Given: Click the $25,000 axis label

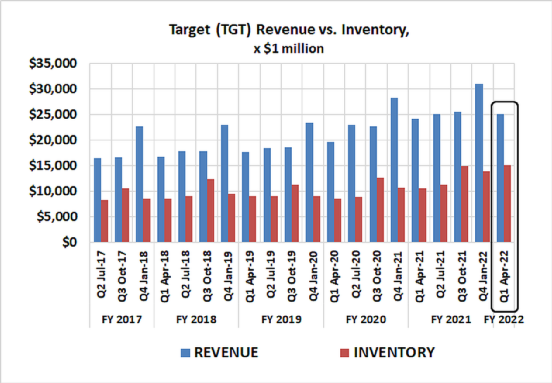Looking at the screenshot, I should [x=53, y=115].
